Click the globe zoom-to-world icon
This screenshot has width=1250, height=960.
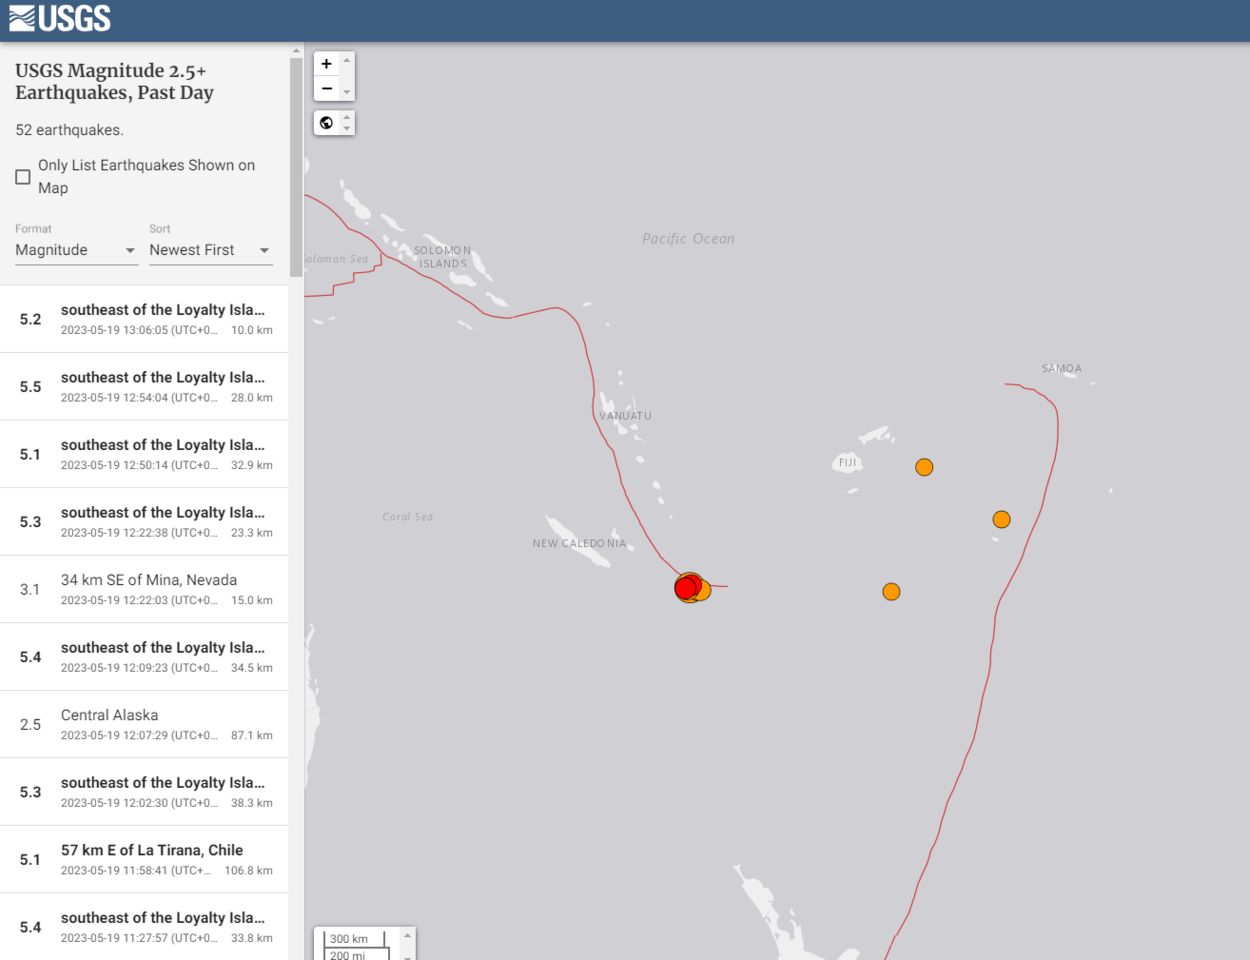pyautogui.click(x=326, y=123)
